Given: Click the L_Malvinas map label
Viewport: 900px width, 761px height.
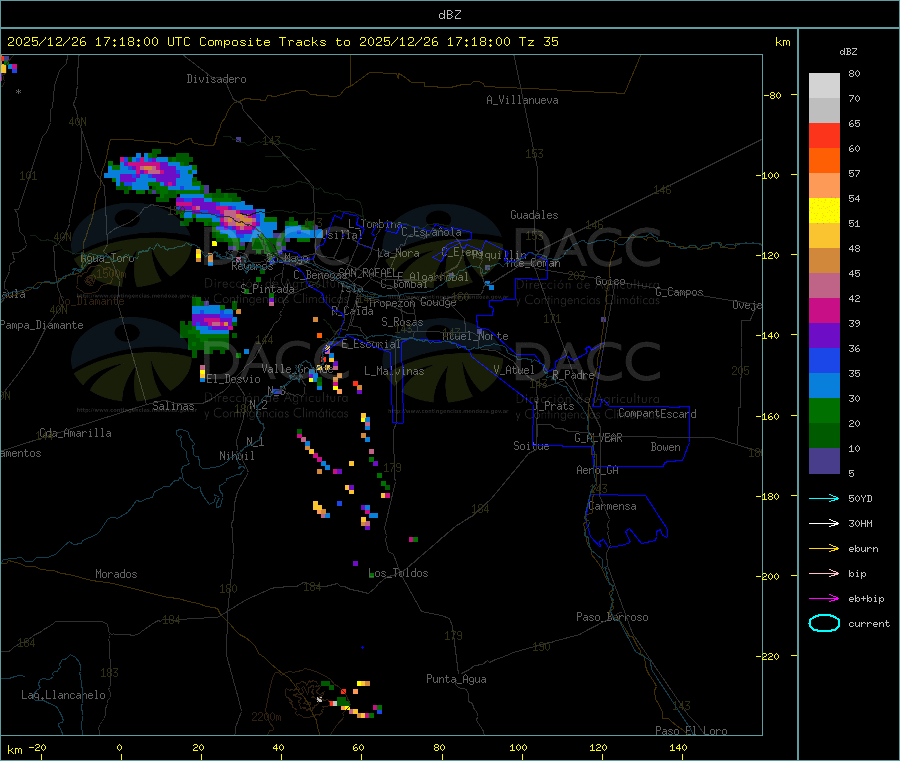Looking at the screenshot, I should click(394, 371).
